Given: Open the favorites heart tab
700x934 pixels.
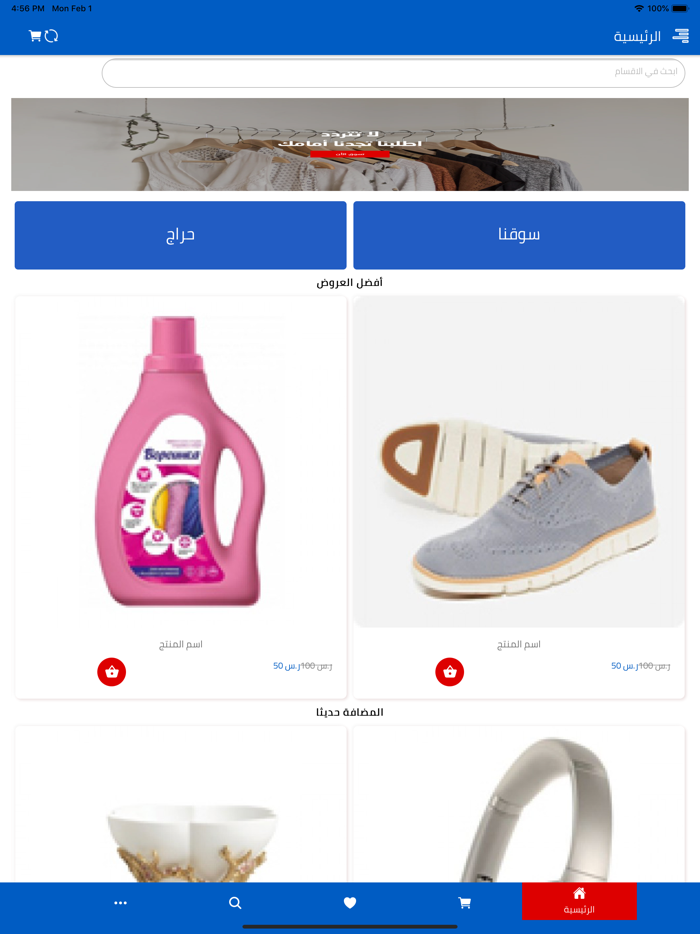Looking at the screenshot, I should tap(350, 903).
